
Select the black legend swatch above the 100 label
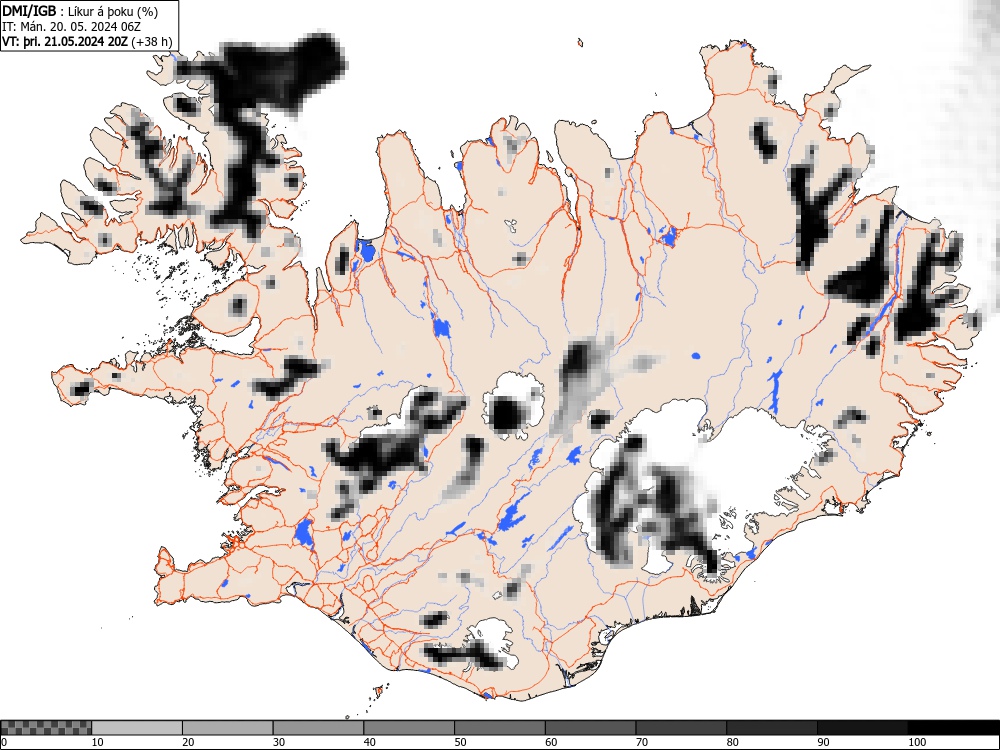click(x=953, y=728)
